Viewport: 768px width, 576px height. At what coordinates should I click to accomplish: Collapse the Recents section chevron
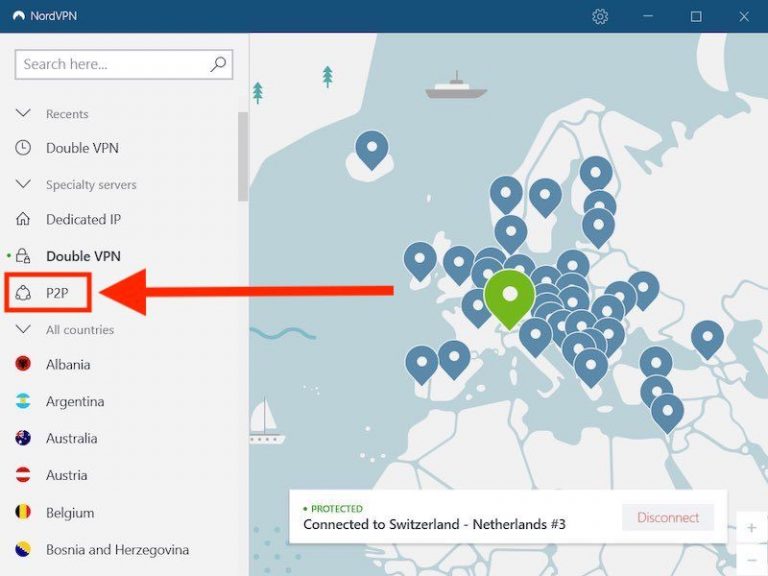(x=23, y=113)
